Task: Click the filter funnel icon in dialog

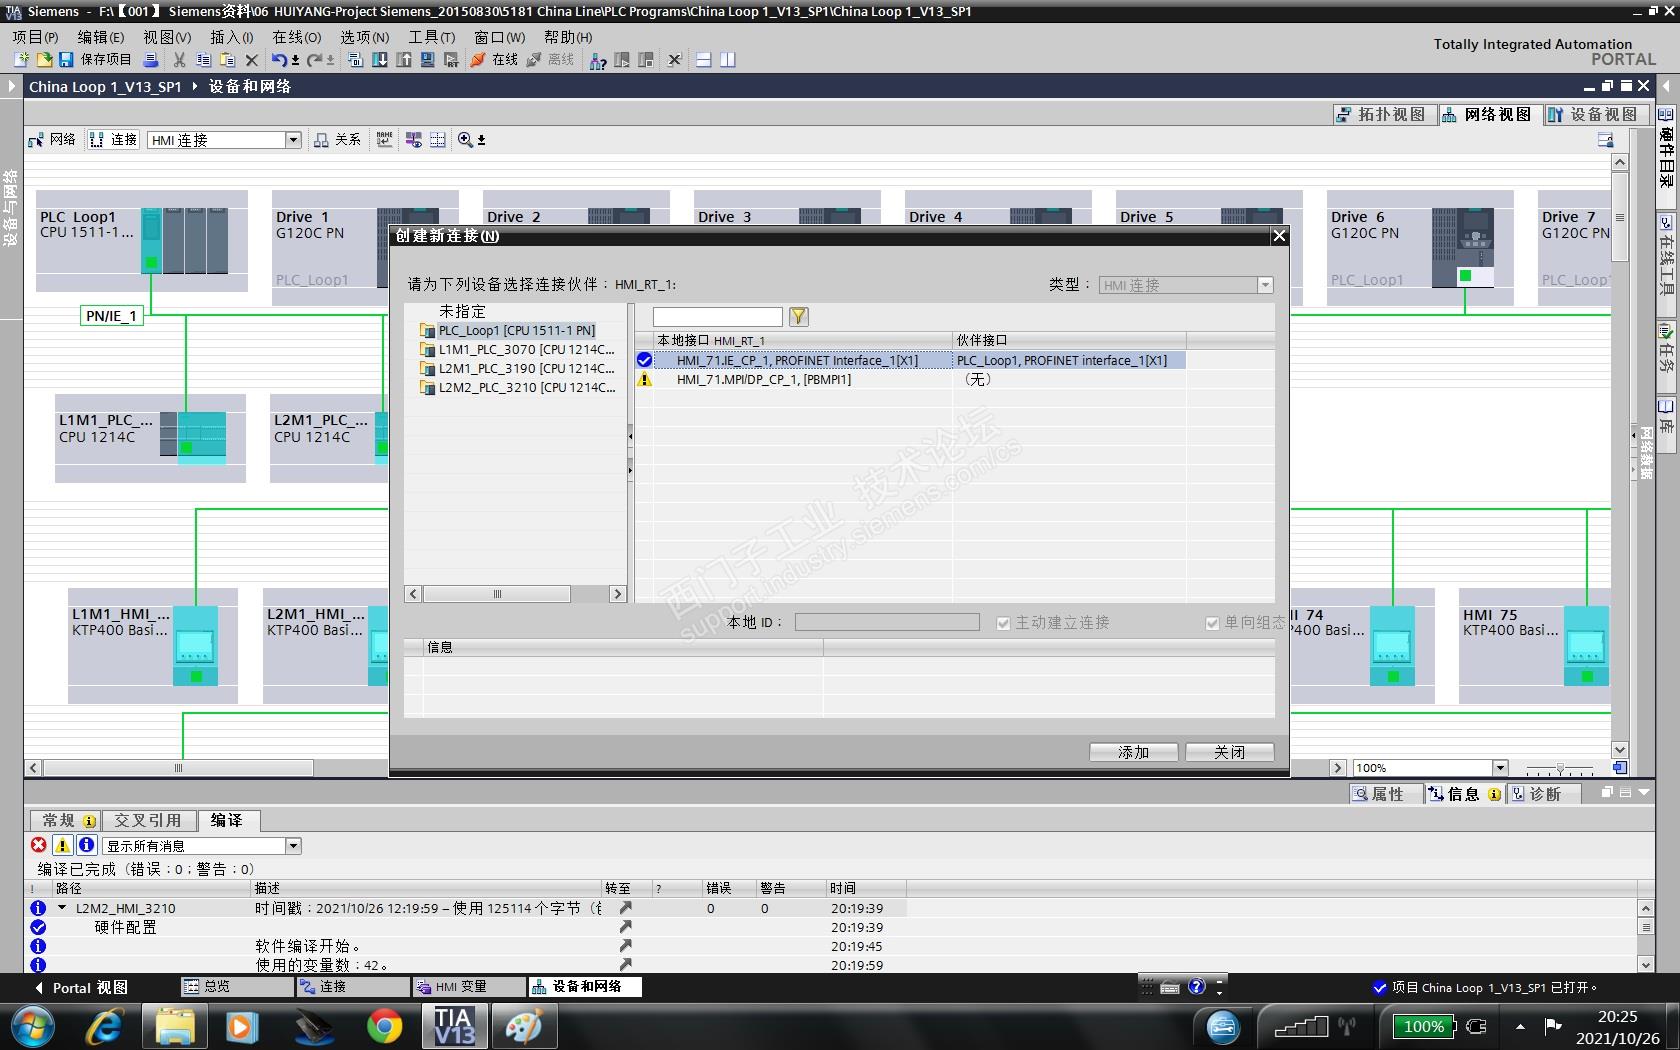Action: (x=798, y=317)
